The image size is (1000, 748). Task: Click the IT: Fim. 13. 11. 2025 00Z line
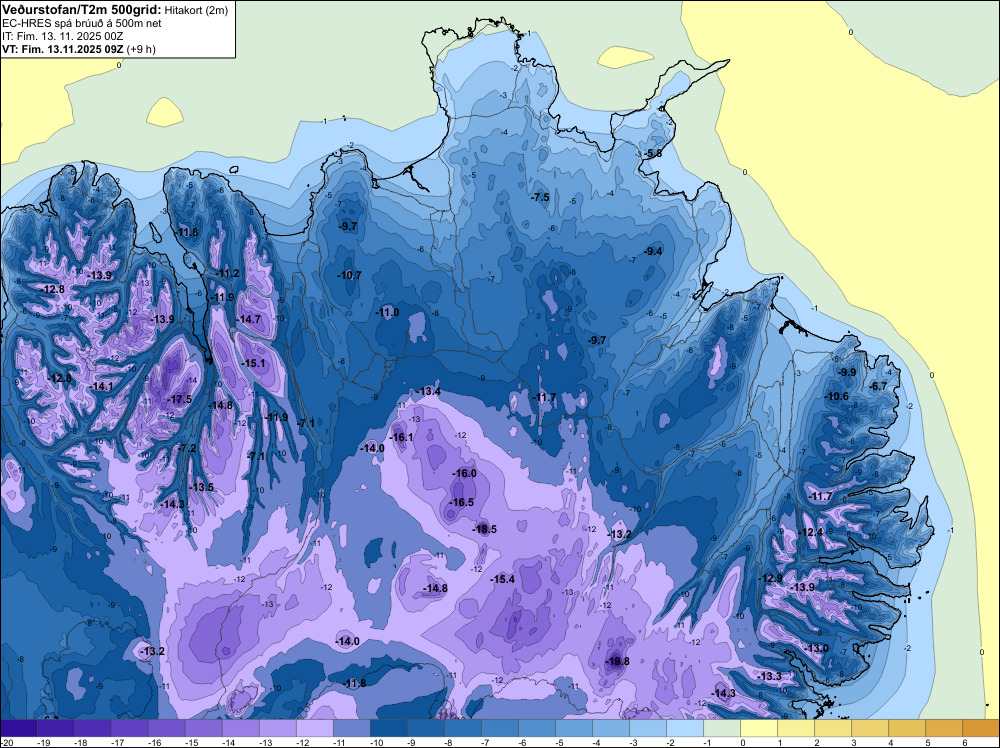tap(62, 36)
